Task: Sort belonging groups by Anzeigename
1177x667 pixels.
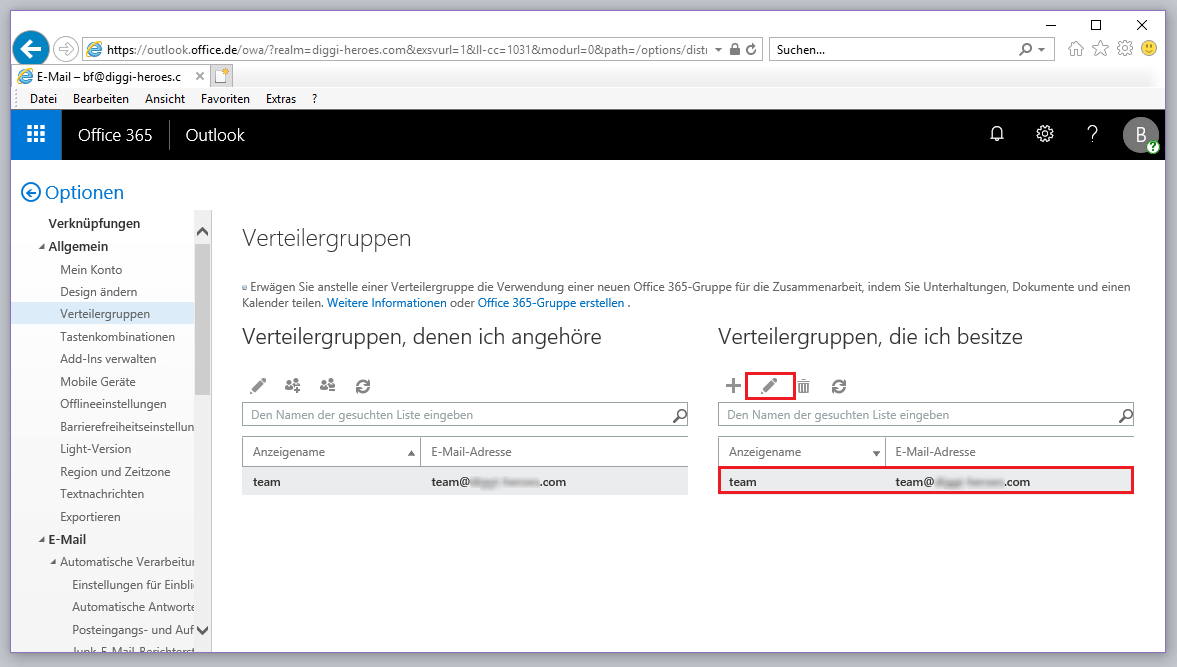Action: (x=331, y=452)
